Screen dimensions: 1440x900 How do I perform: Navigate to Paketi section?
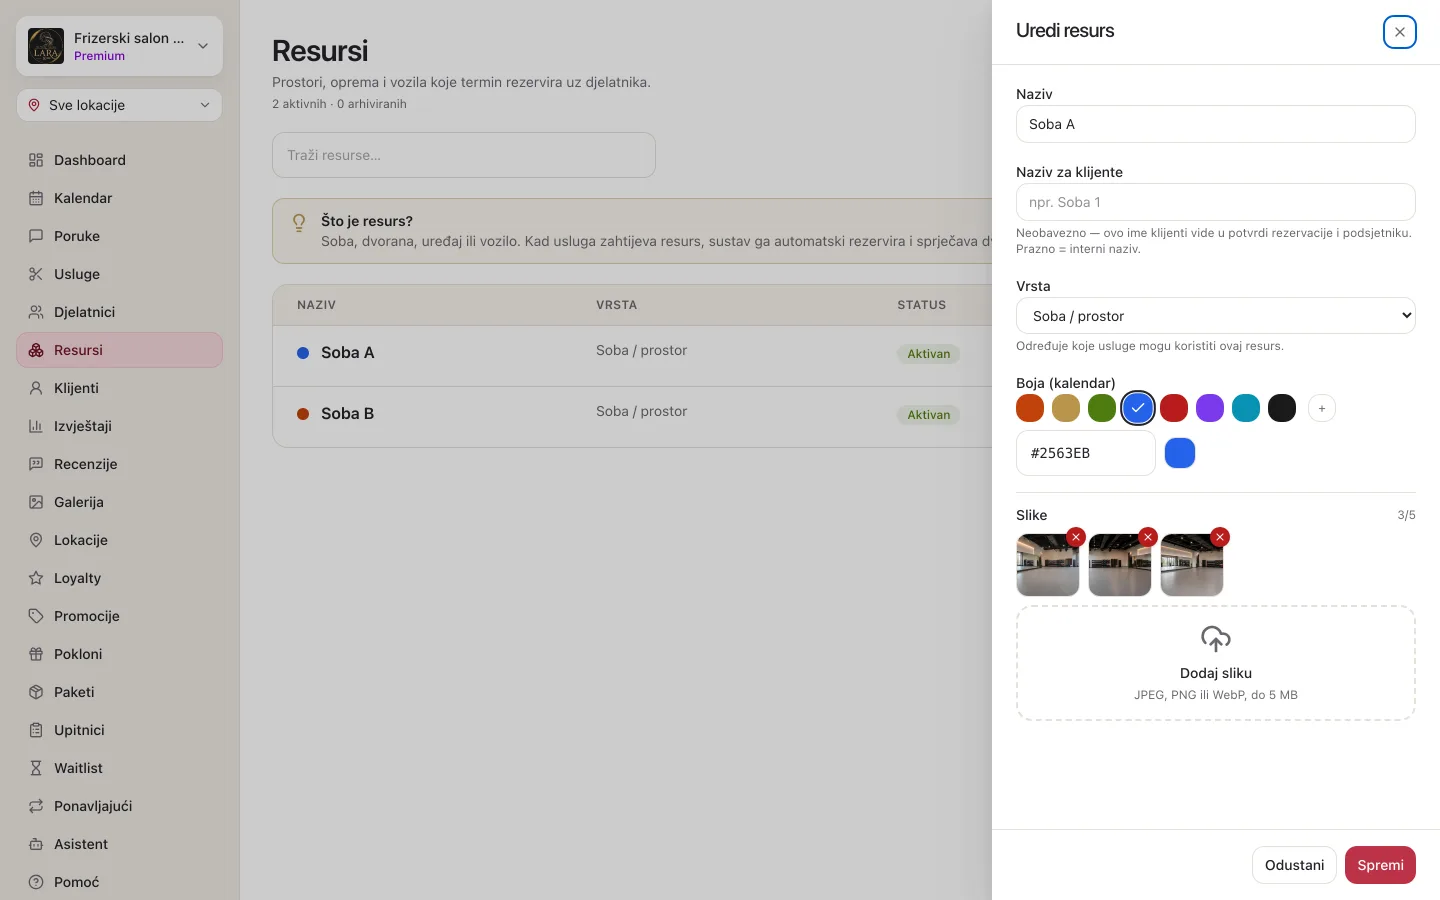[119, 692]
